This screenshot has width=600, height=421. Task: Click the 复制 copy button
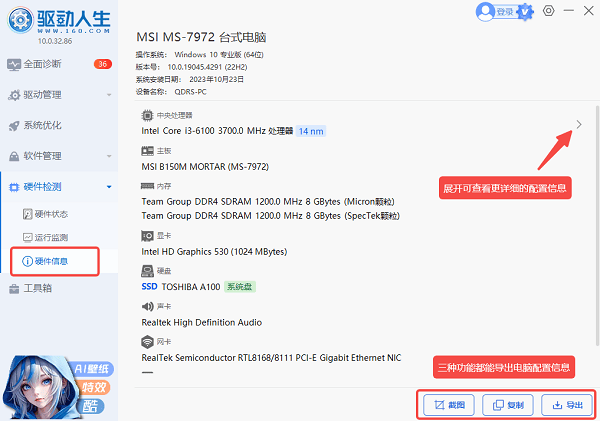coord(505,405)
